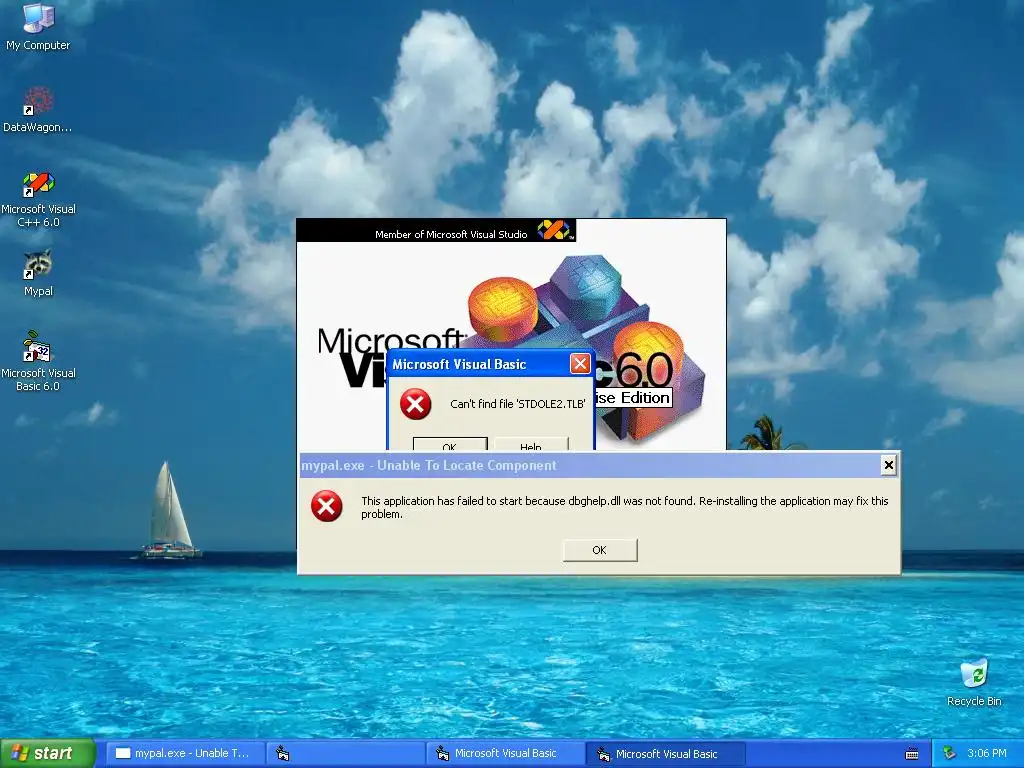Select the DataWagon desktop shortcut
The width and height of the screenshot is (1024, 768).
point(38,110)
